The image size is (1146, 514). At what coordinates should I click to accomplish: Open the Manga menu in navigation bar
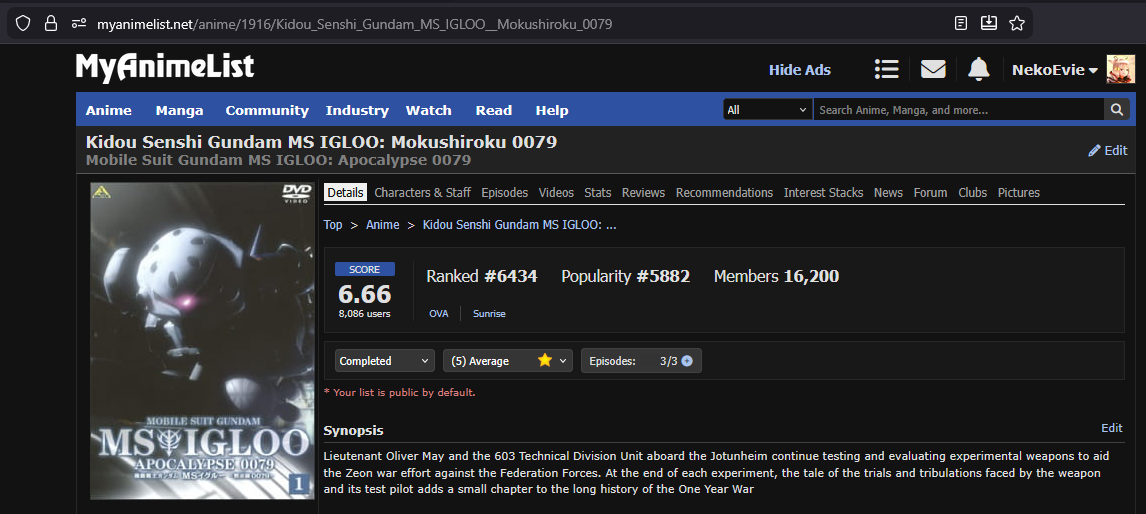(179, 110)
